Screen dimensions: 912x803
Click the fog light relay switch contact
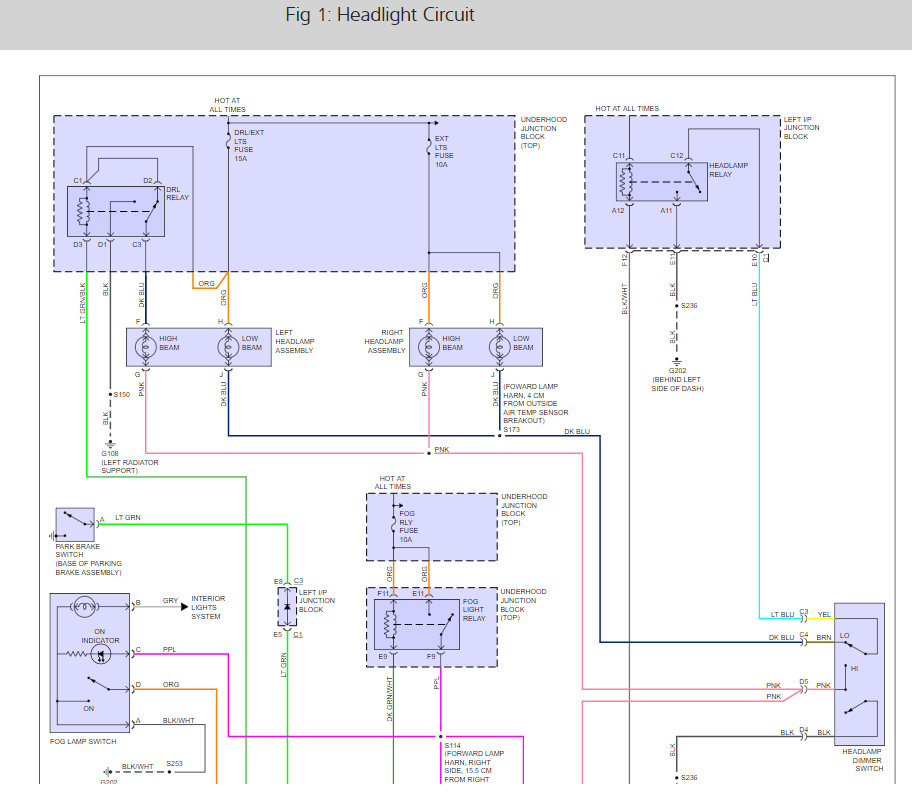point(447,626)
